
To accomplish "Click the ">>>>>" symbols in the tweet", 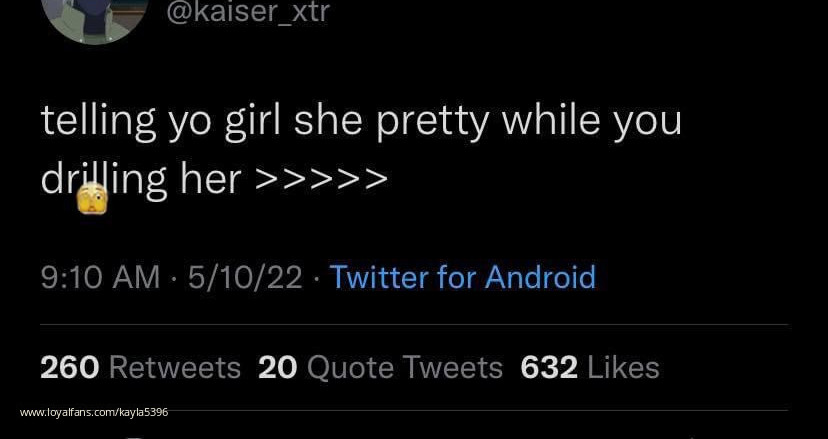I will click(321, 180).
